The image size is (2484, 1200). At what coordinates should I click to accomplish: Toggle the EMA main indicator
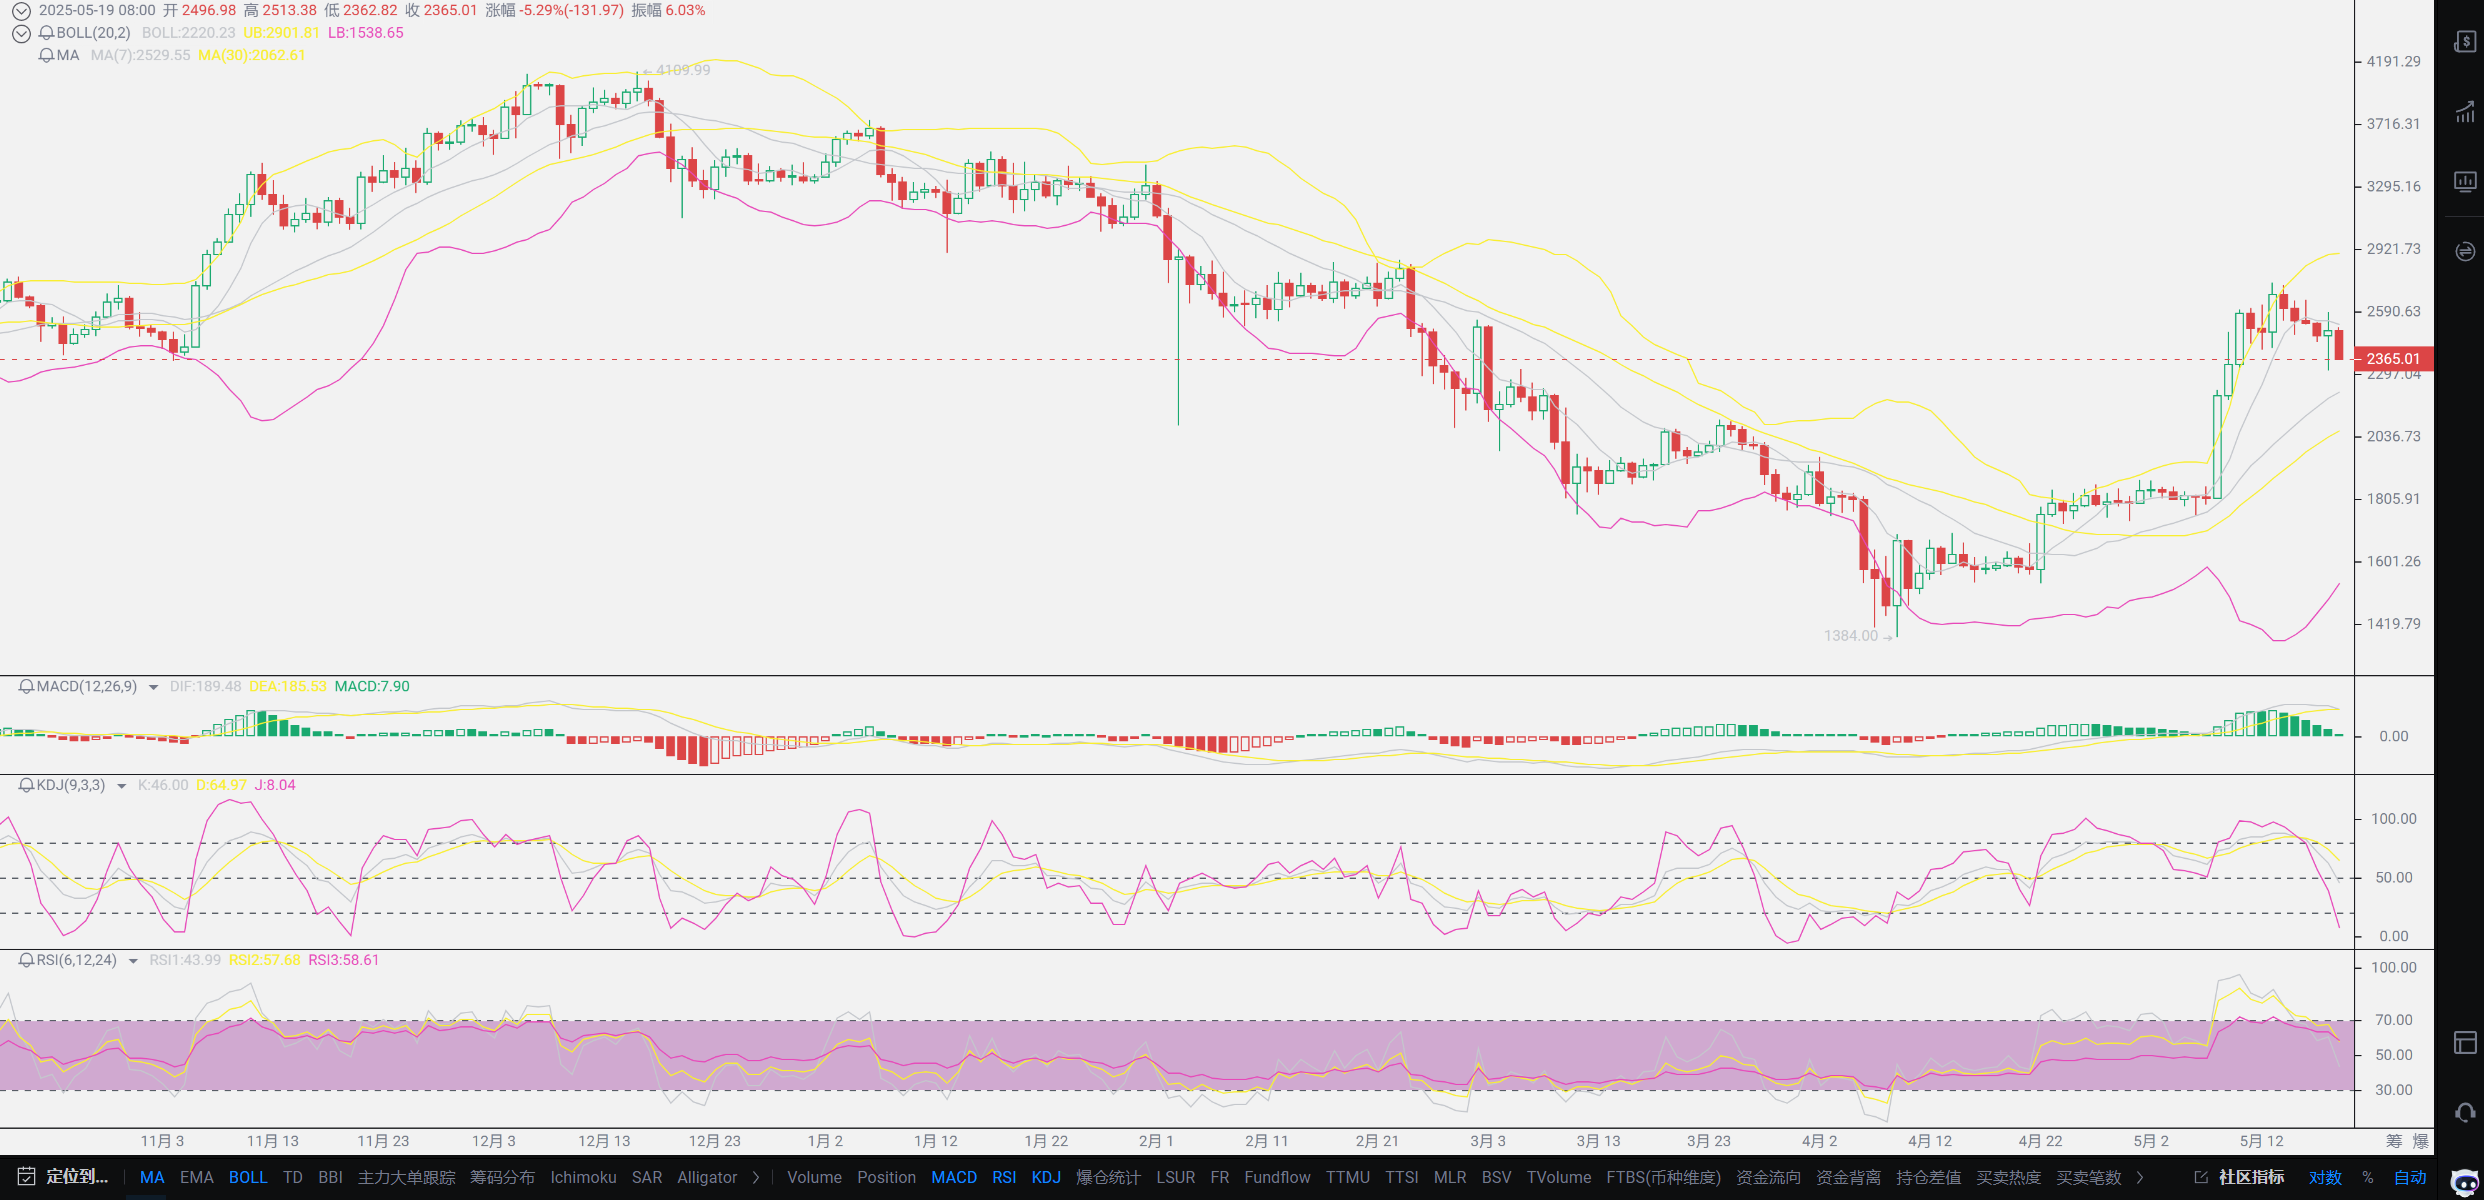coord(197,1178)
